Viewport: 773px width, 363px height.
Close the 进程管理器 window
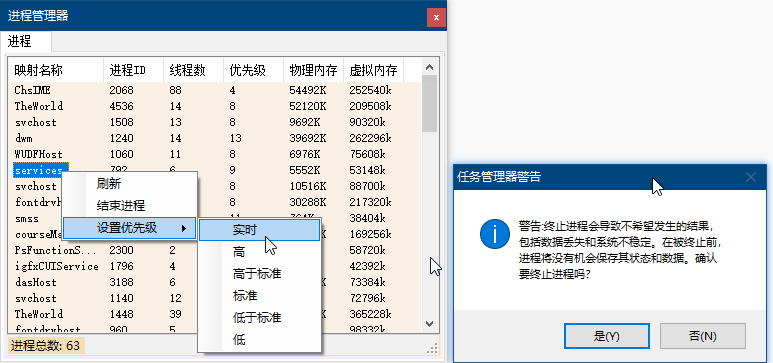(436, 17)
